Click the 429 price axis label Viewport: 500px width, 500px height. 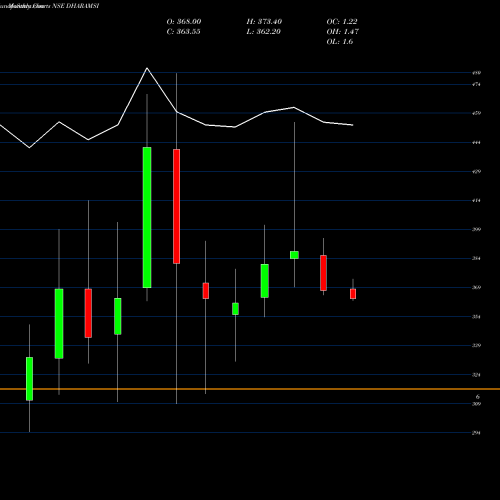click(x=476, y=172)
